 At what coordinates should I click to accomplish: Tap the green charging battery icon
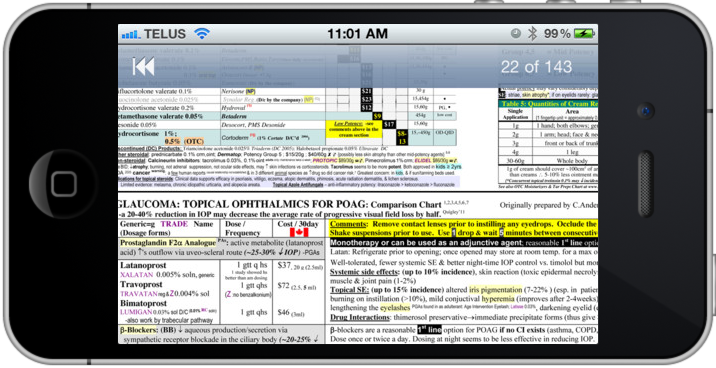584,33
